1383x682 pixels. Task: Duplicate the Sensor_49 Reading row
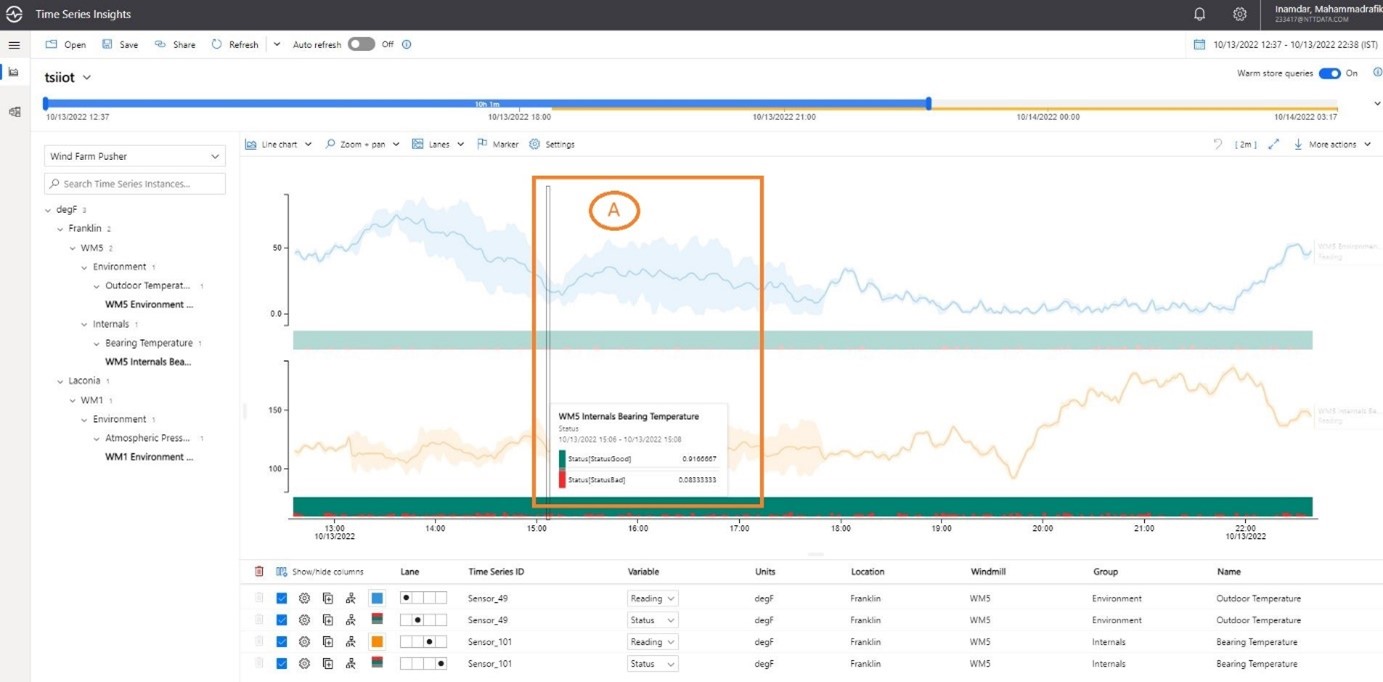pyautogui.click(x=327, y=598)
